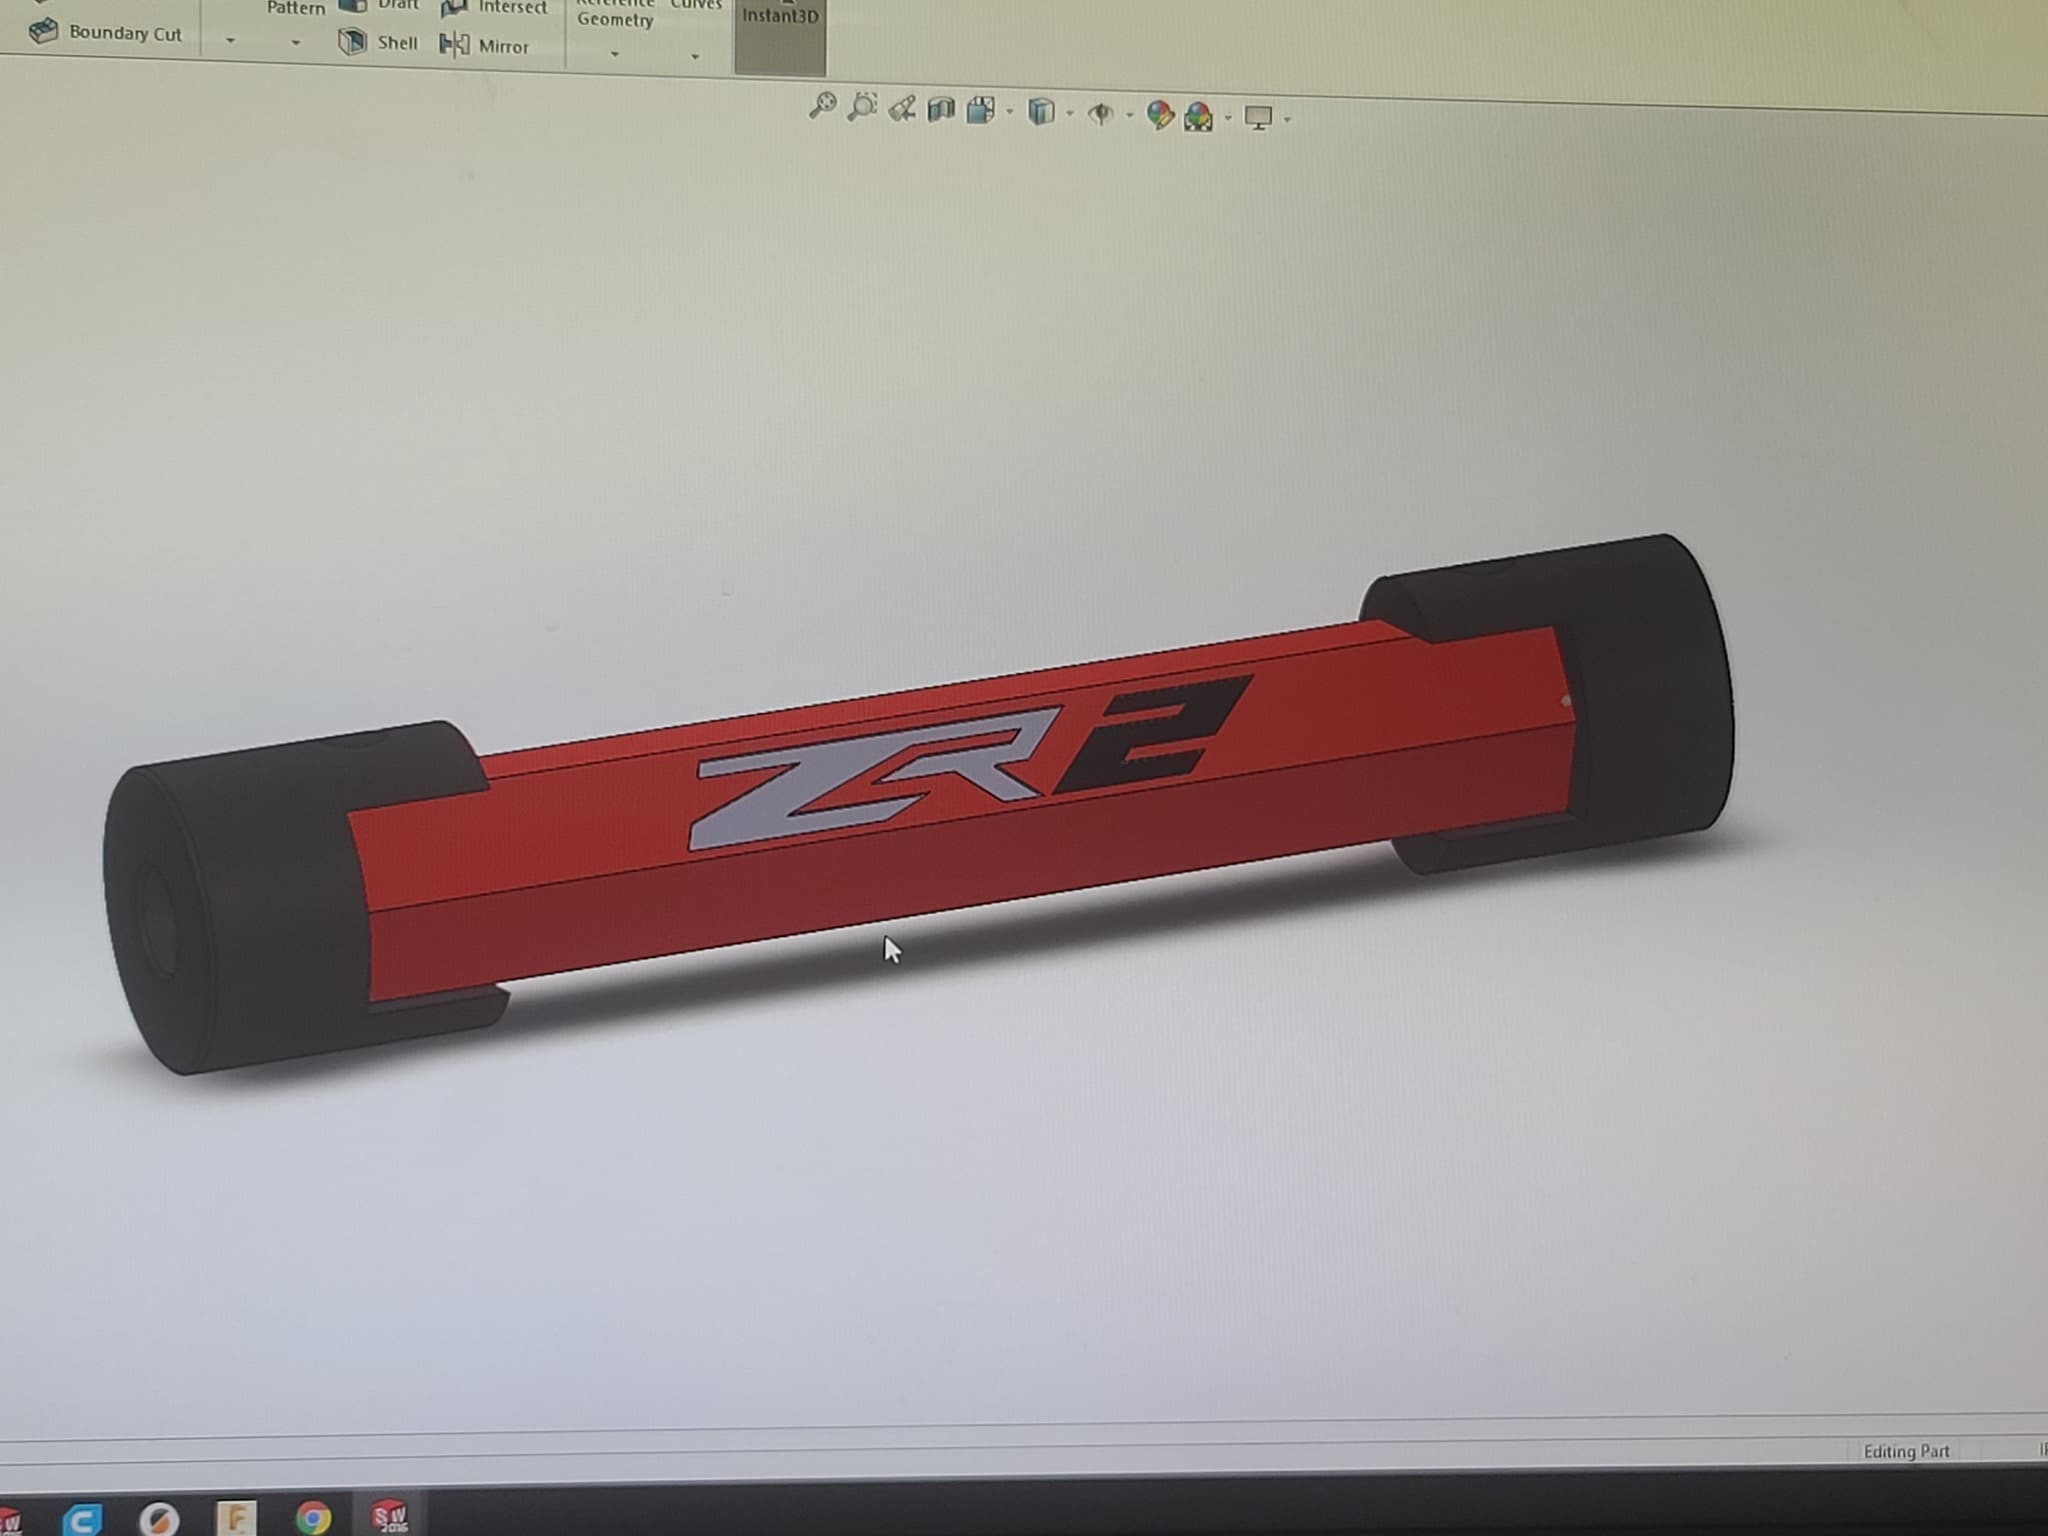Choose the Mirror feature icon
Viewport: 2048px width, 1536px height.
tap(454, 45)
